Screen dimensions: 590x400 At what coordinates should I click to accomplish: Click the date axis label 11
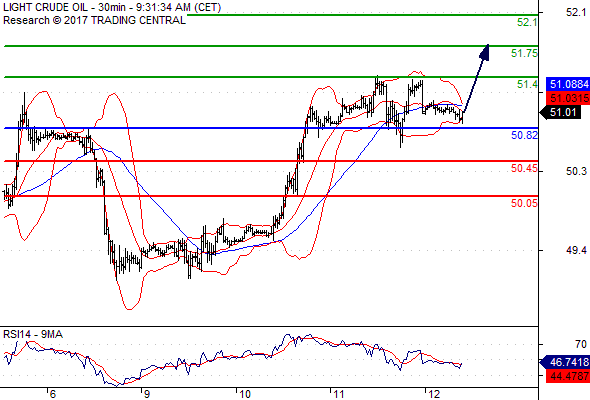pyautogui.click(x=339, y=394)
